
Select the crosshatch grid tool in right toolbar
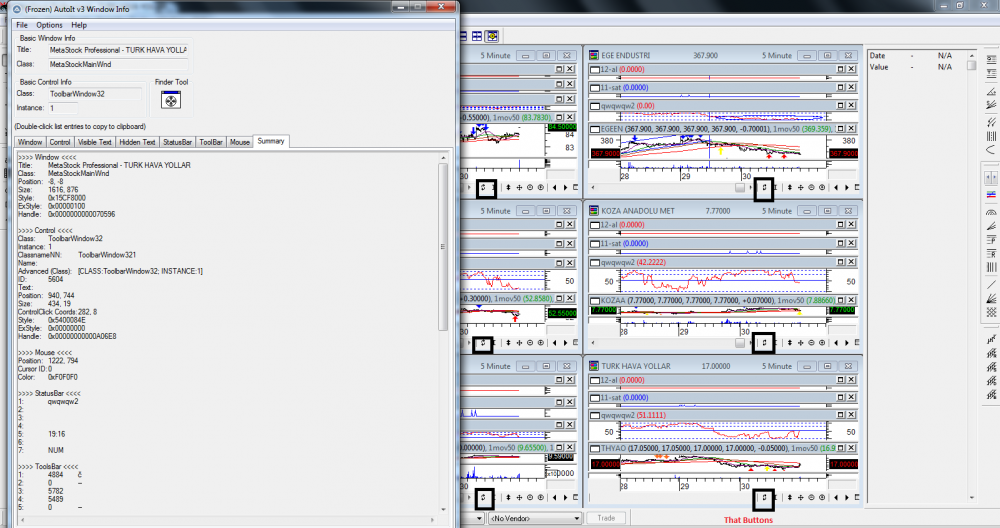pos(991,312)
